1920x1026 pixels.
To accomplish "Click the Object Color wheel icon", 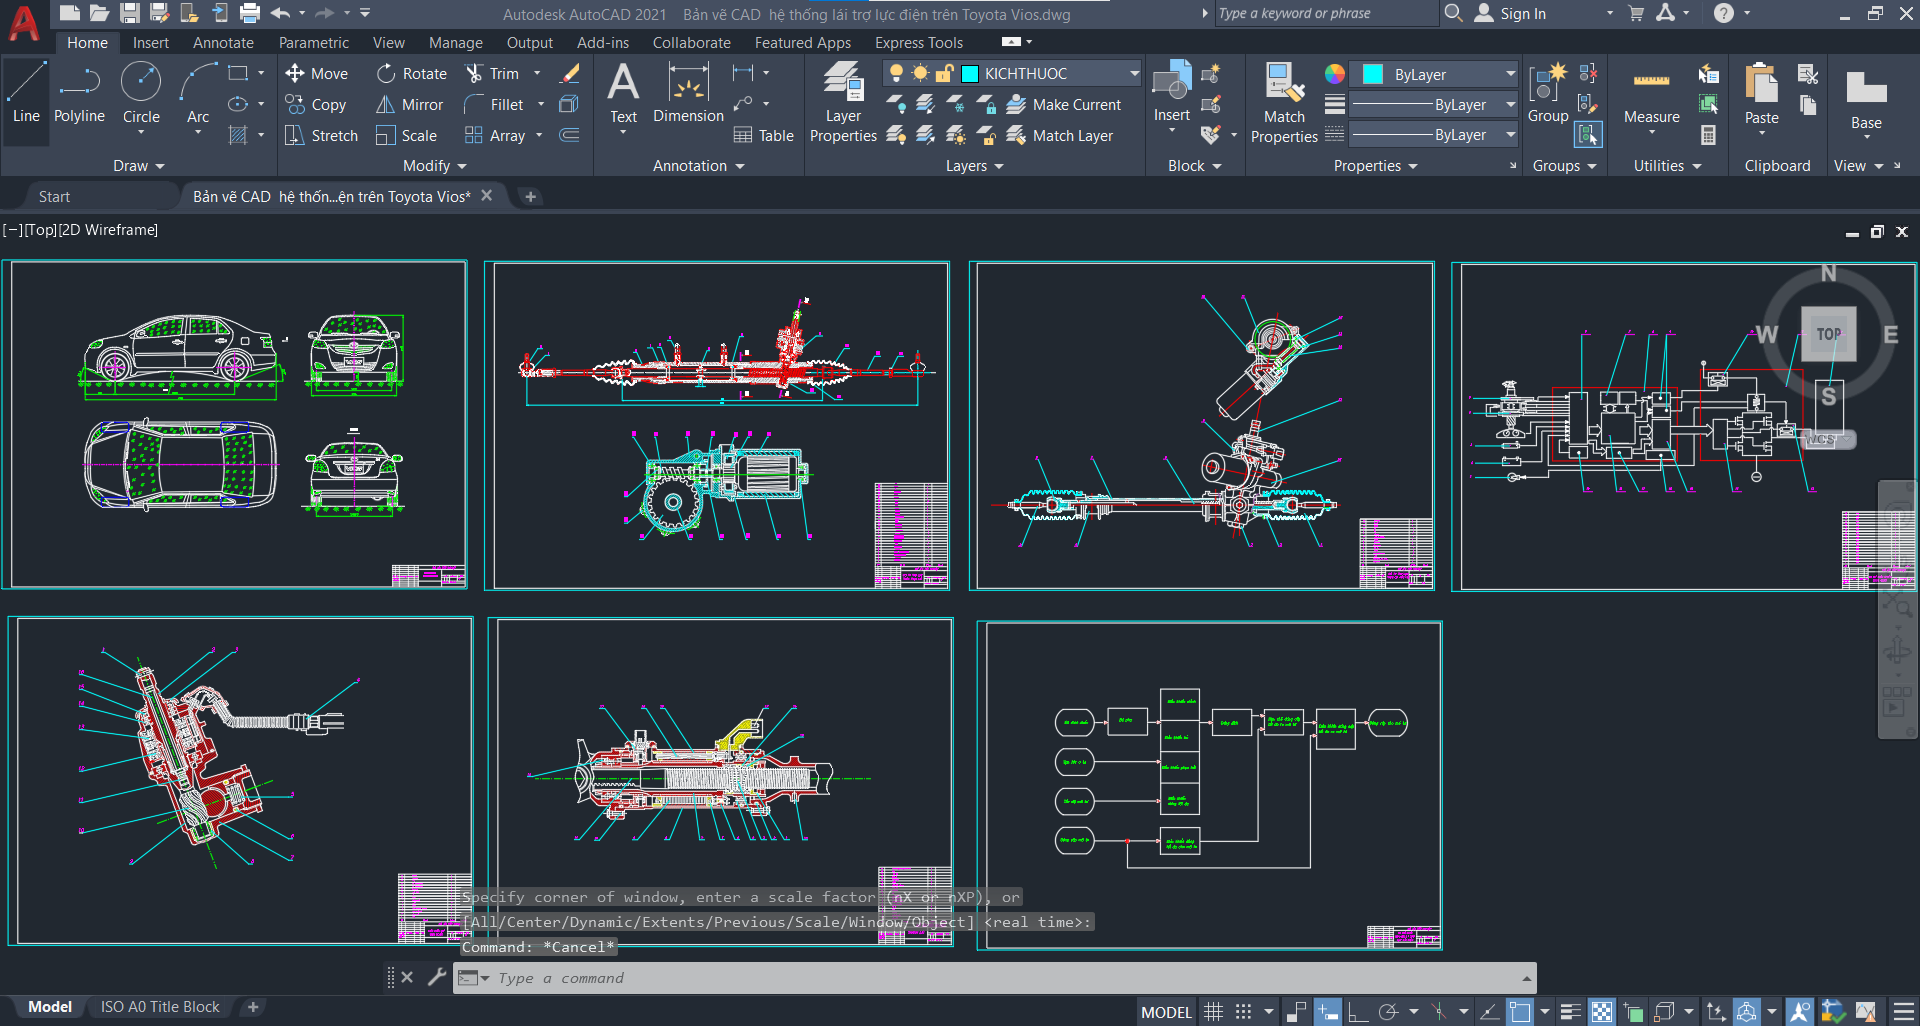I will (1335, 74).
